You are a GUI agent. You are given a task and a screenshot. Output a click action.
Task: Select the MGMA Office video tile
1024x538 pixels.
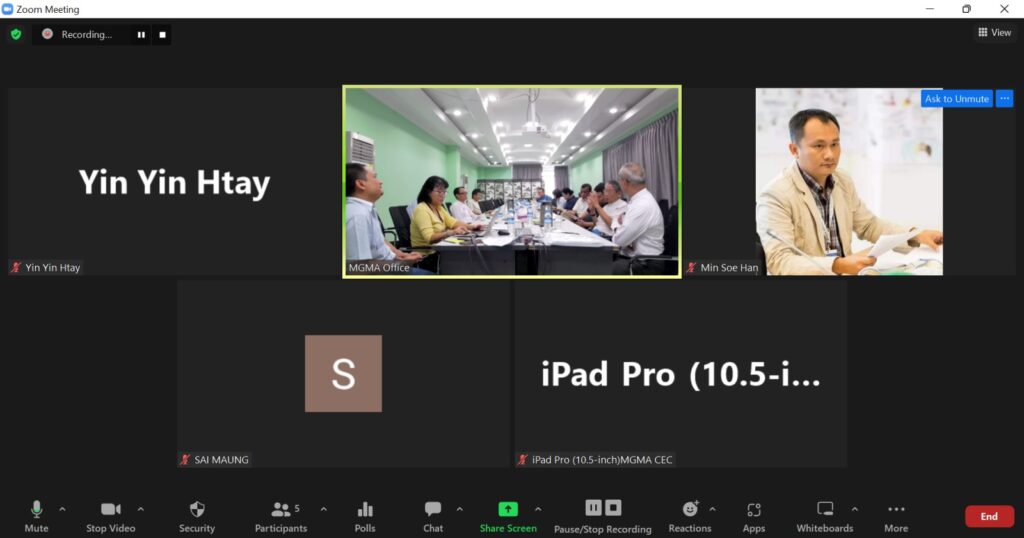click(x=512, y=182)
